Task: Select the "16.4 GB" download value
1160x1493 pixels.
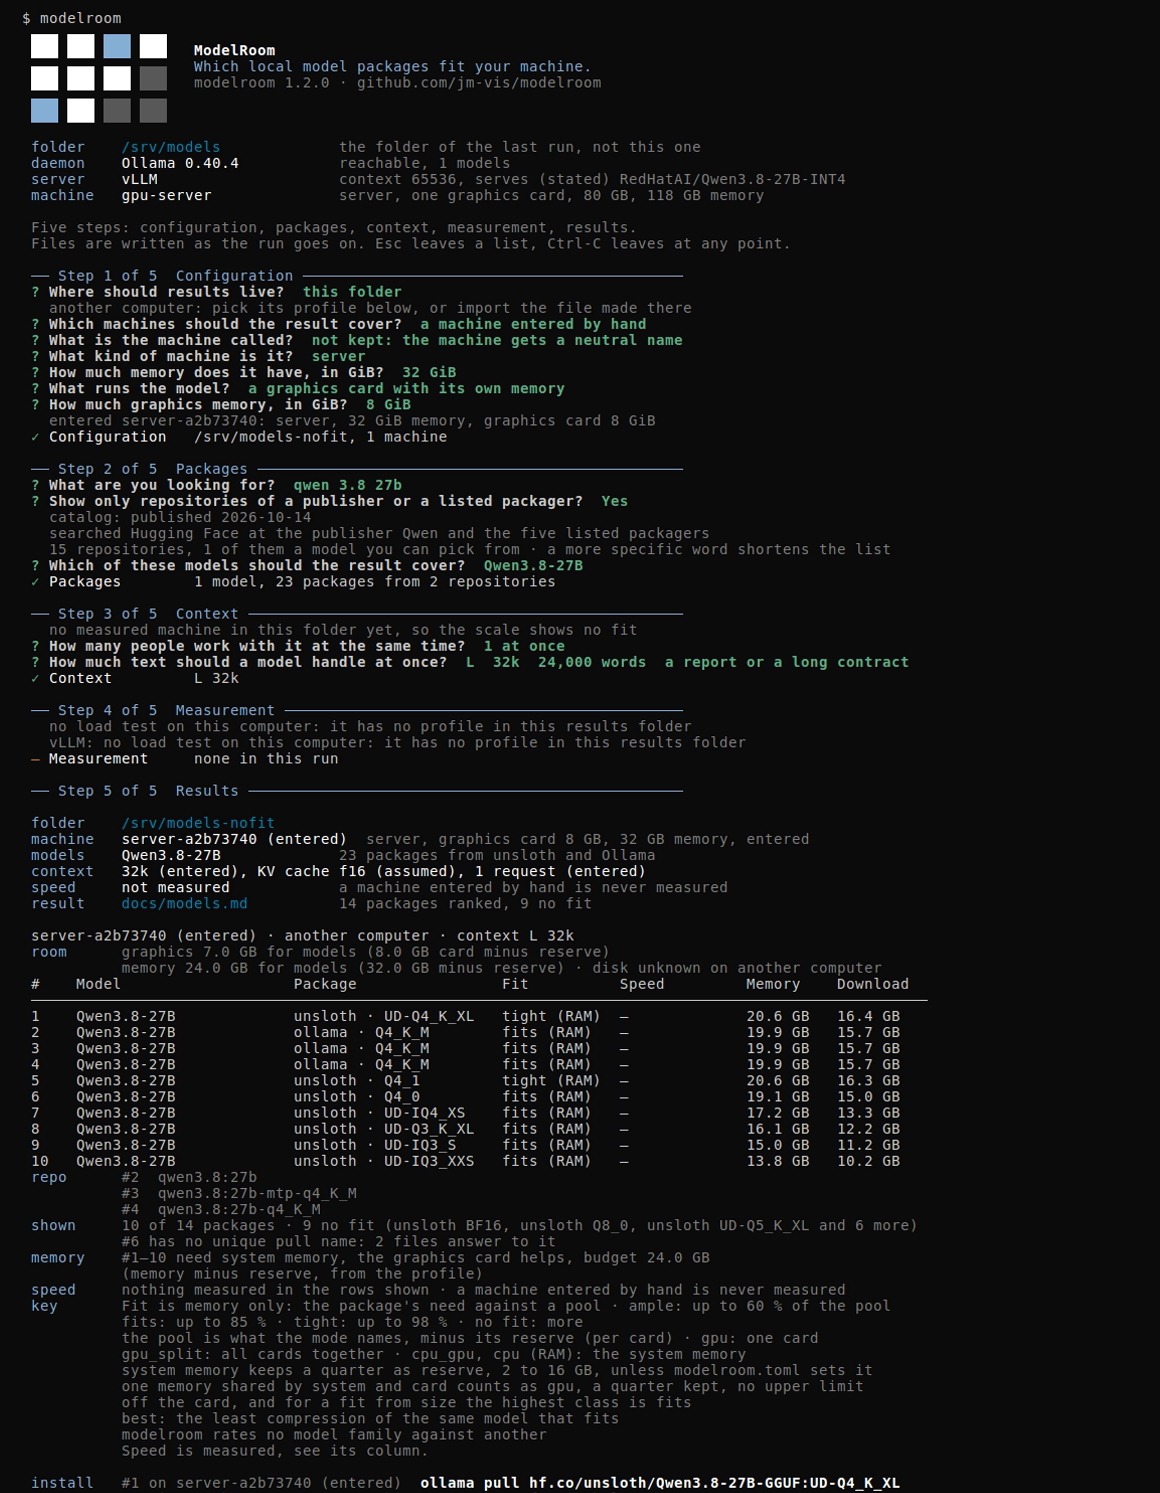Action: [868, 1016]
